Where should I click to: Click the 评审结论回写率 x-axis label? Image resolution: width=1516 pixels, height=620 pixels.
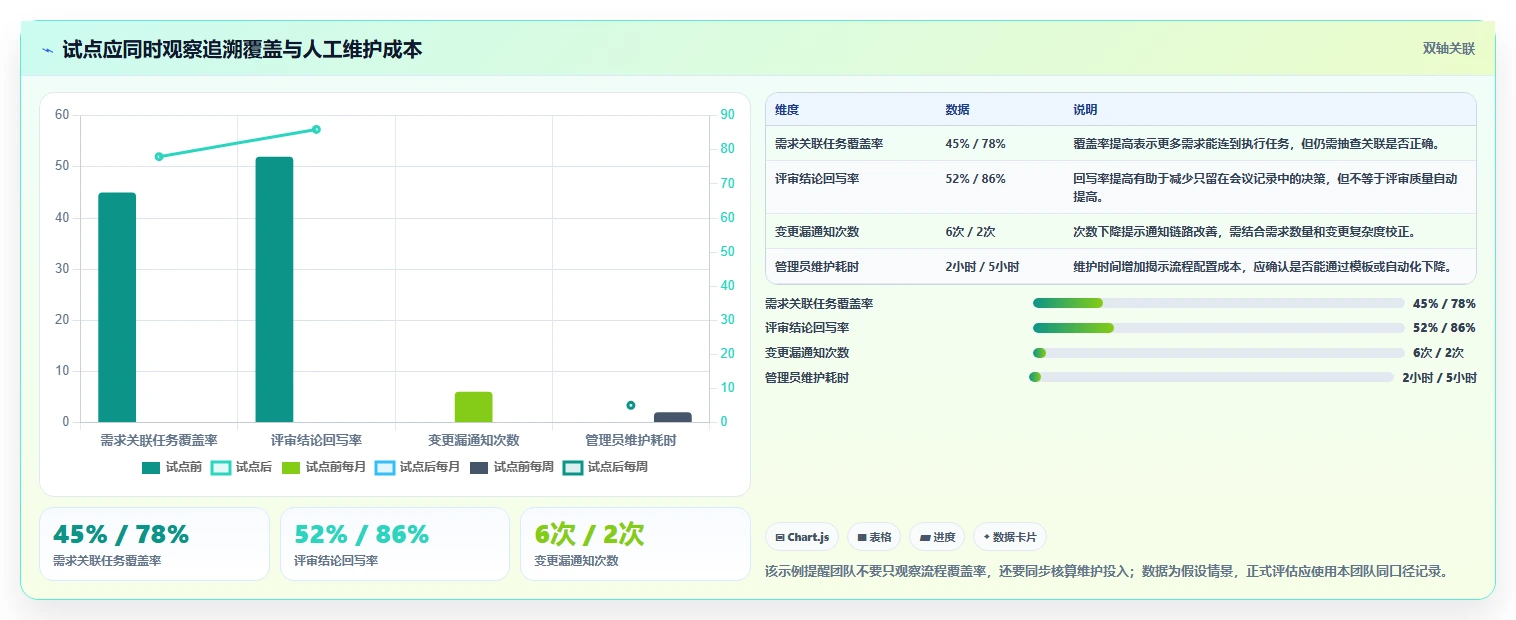coord(316,440)
